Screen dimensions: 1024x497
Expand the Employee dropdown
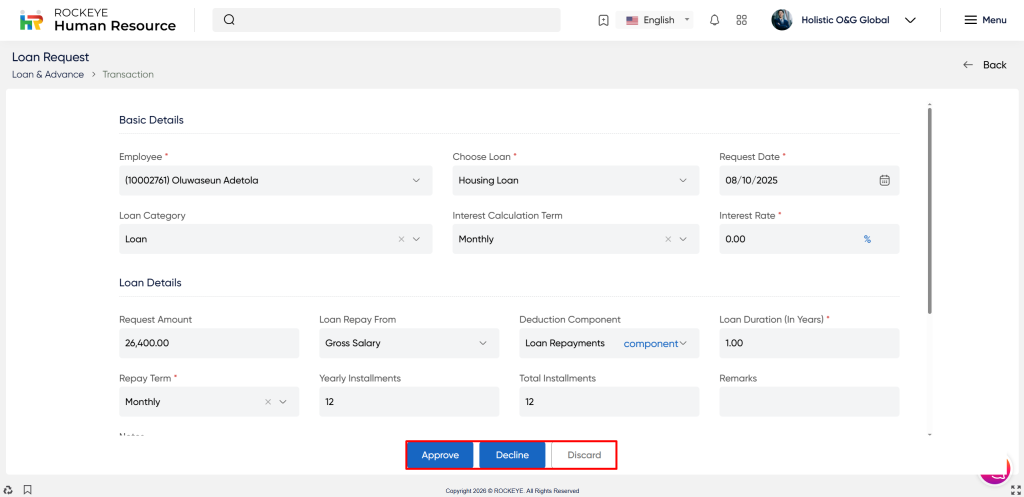coord(416,180)
